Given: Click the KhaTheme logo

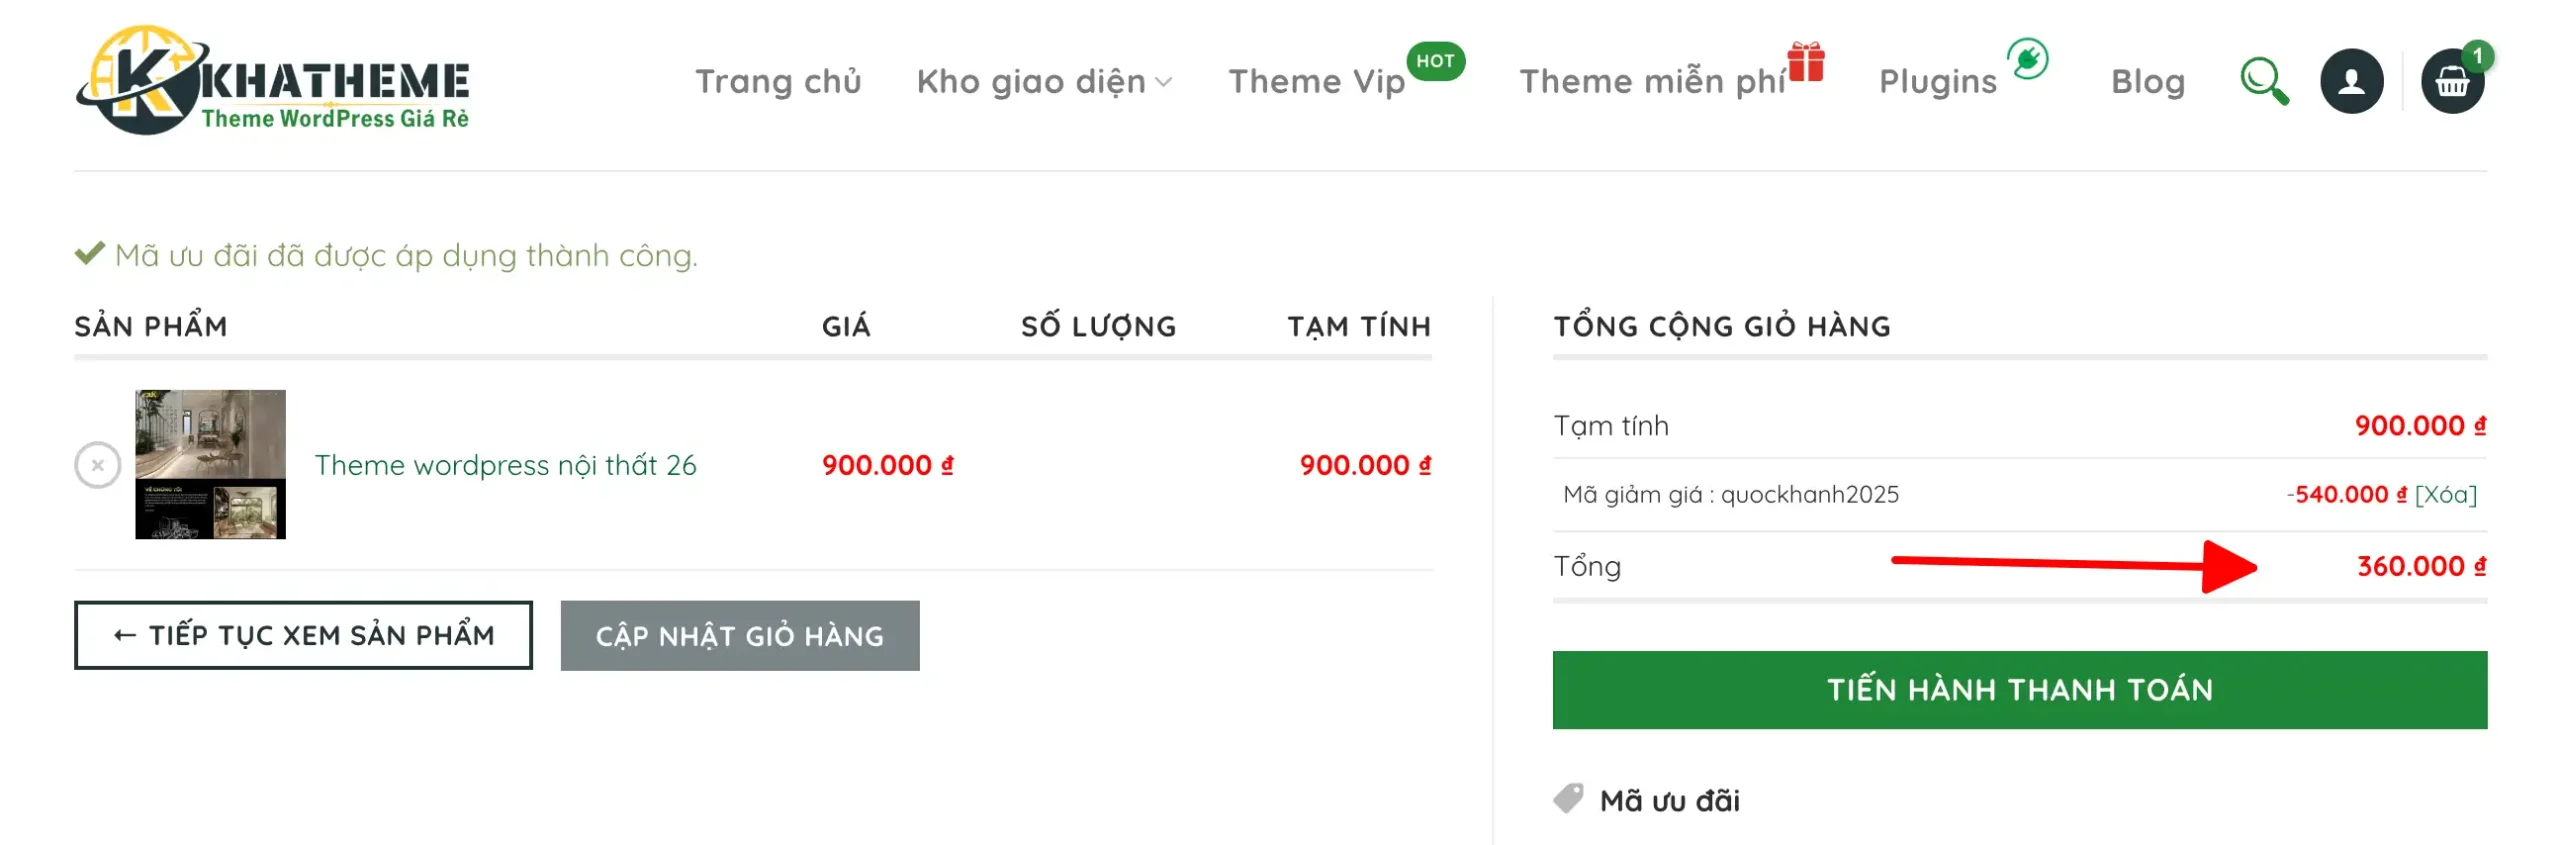Looking at the screenshot, I should (272, 82).
